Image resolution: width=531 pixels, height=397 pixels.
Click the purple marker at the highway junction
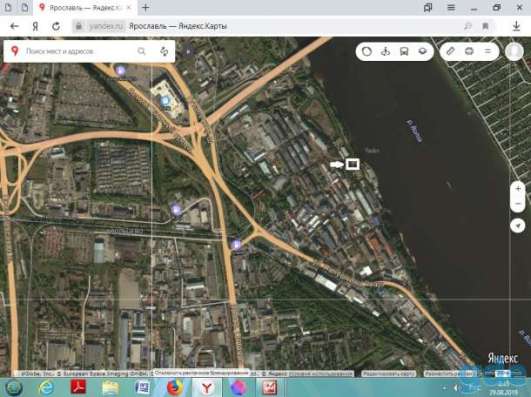pos(236,244)
